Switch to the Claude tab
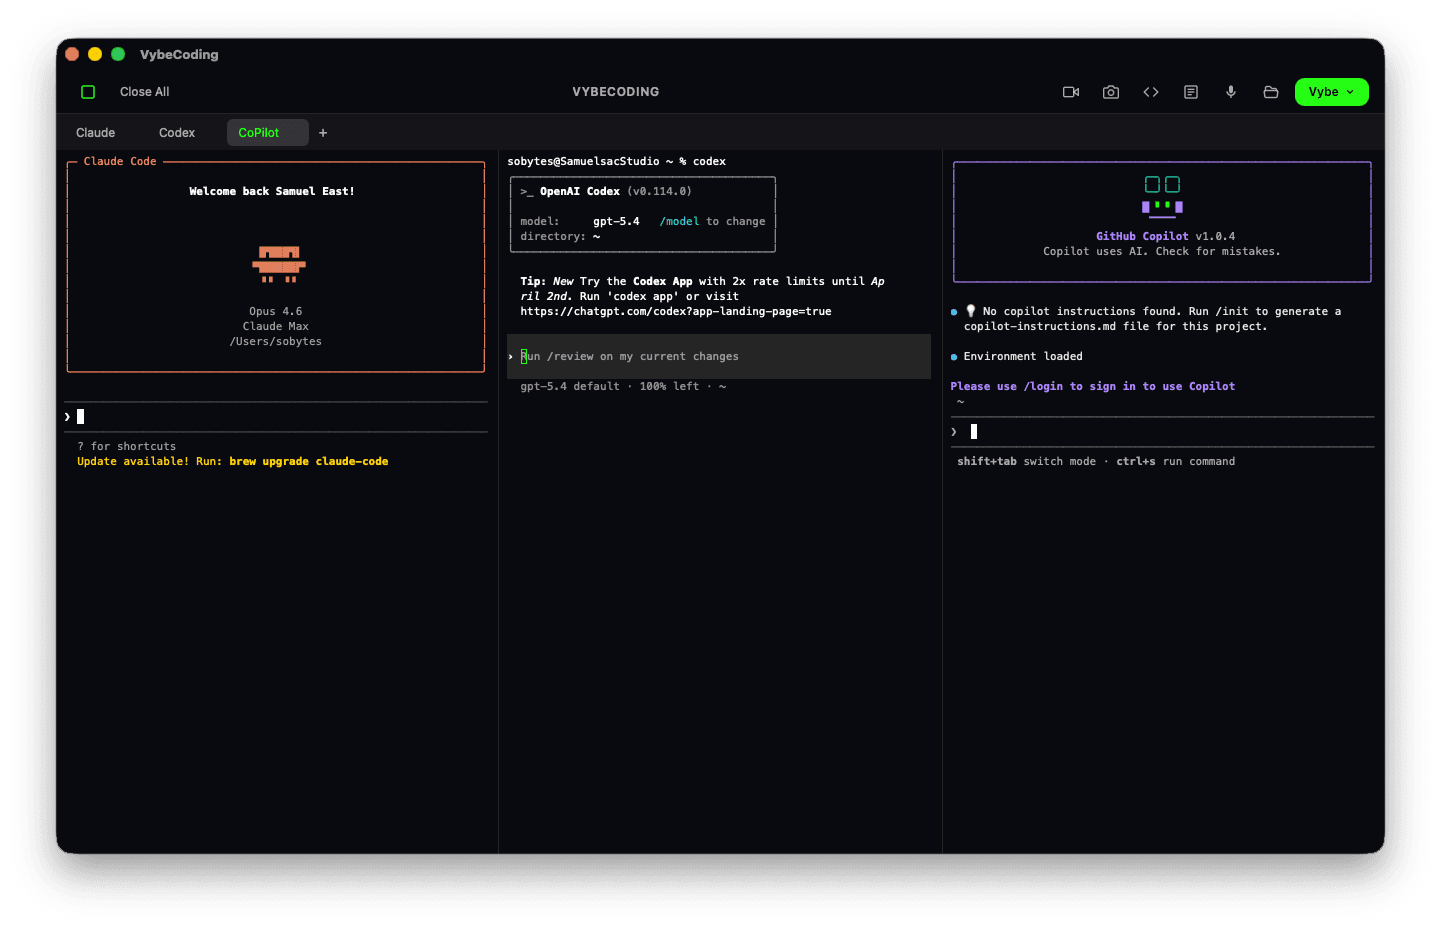1441x928 pixels. click(x=95, y=132)
